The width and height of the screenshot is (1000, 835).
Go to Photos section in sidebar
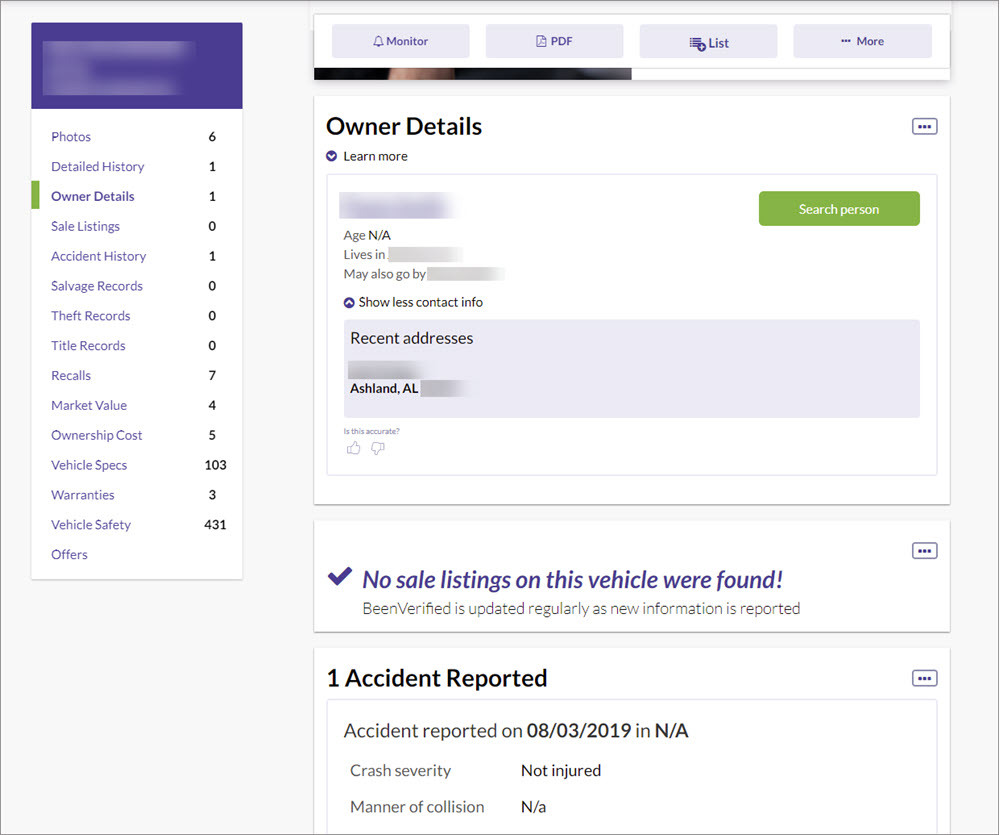click(71, 137)
